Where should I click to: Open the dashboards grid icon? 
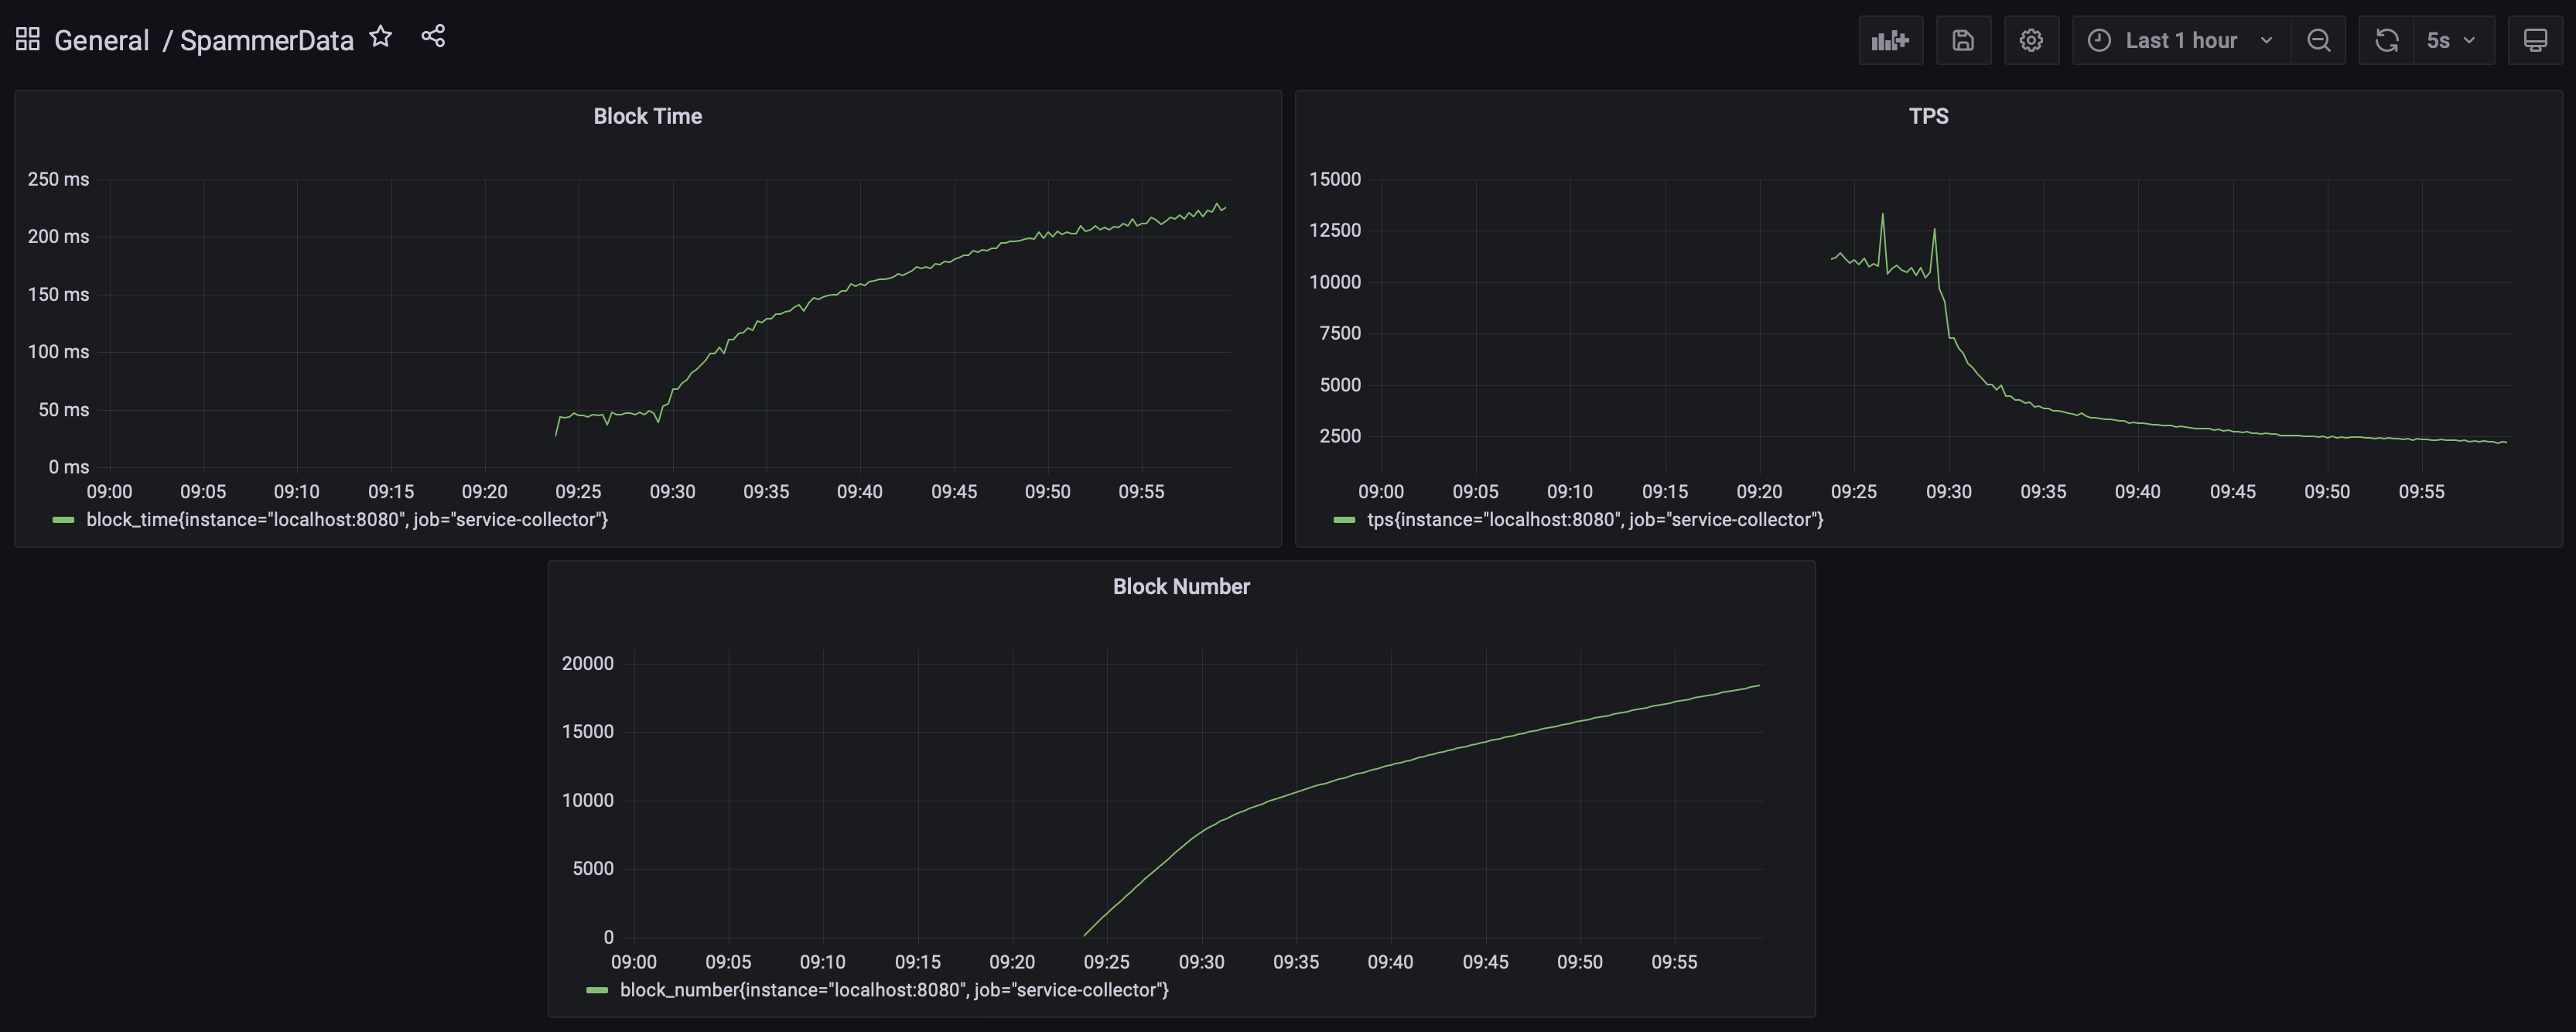(x=26, y=37)
